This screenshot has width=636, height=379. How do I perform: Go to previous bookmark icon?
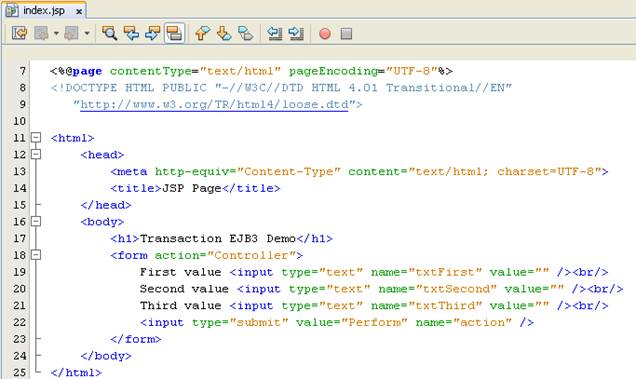click(x=202, y=33)
